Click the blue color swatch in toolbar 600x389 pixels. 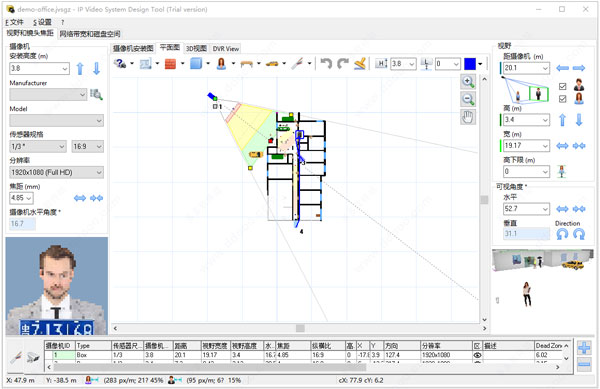(x=470, y=64)
